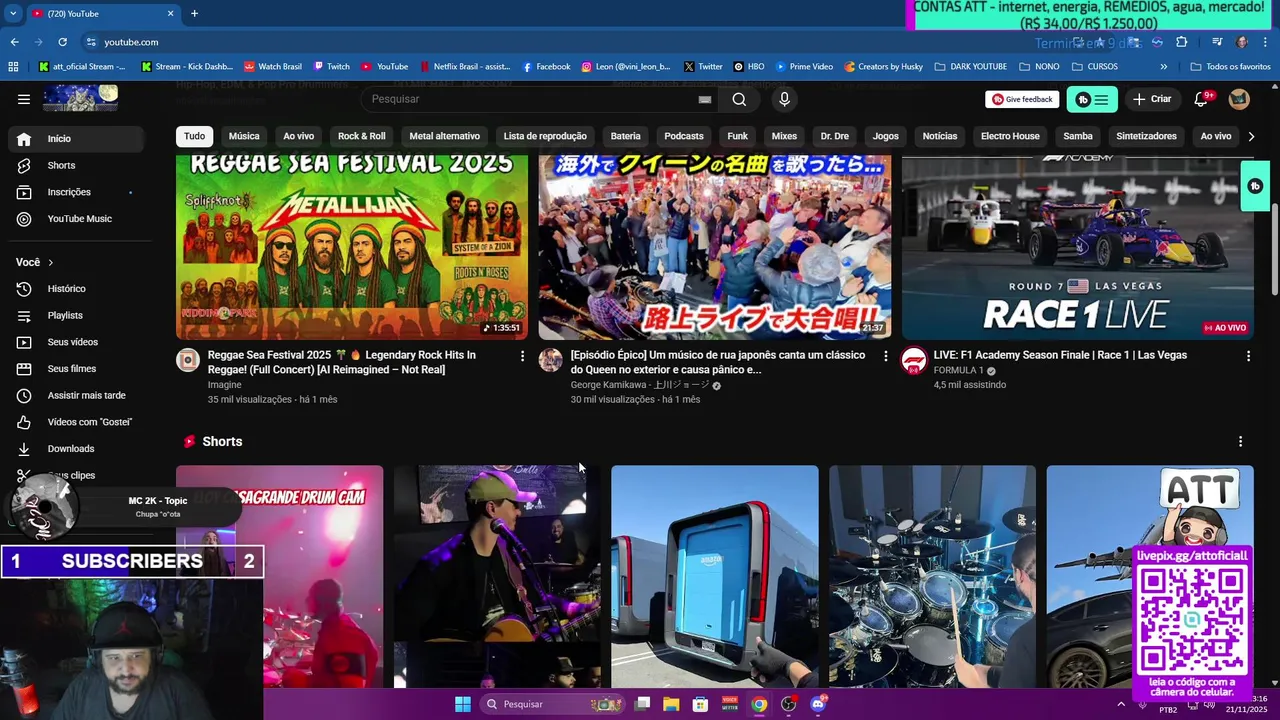Open Seus filmes in sidebar

(74, 369)
